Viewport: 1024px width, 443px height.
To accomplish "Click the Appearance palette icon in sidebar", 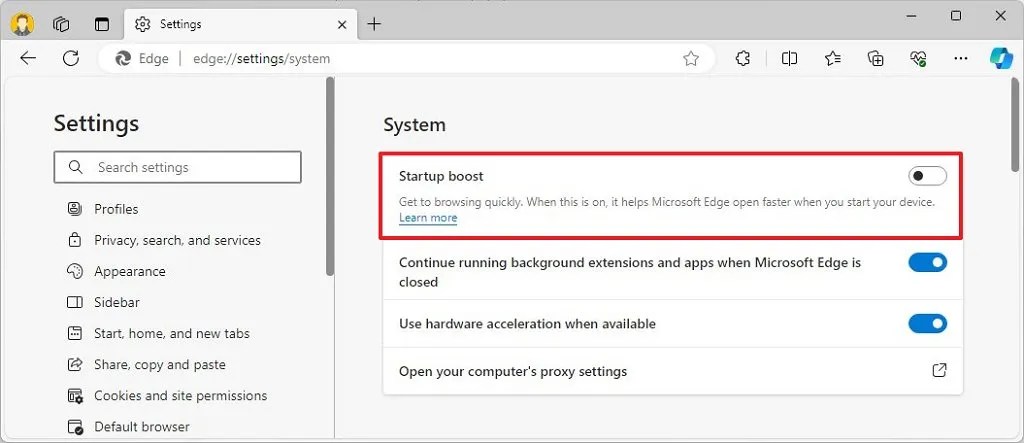I will 75,271.
